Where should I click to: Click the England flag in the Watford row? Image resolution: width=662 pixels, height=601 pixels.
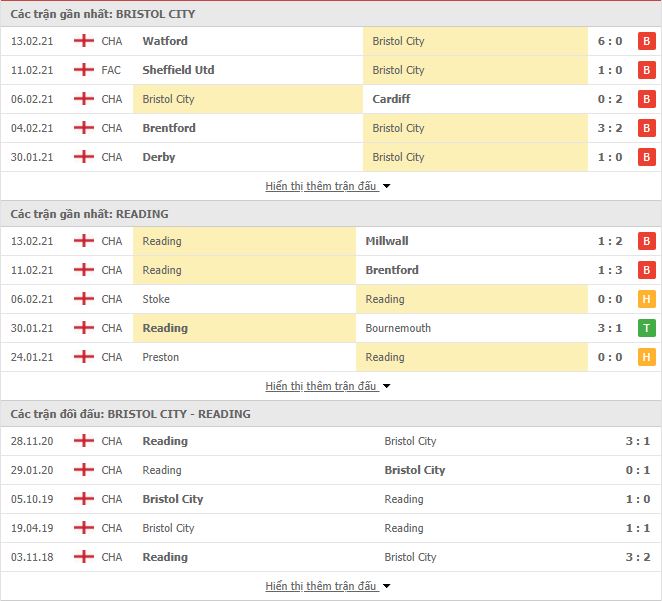pos(84,41)
